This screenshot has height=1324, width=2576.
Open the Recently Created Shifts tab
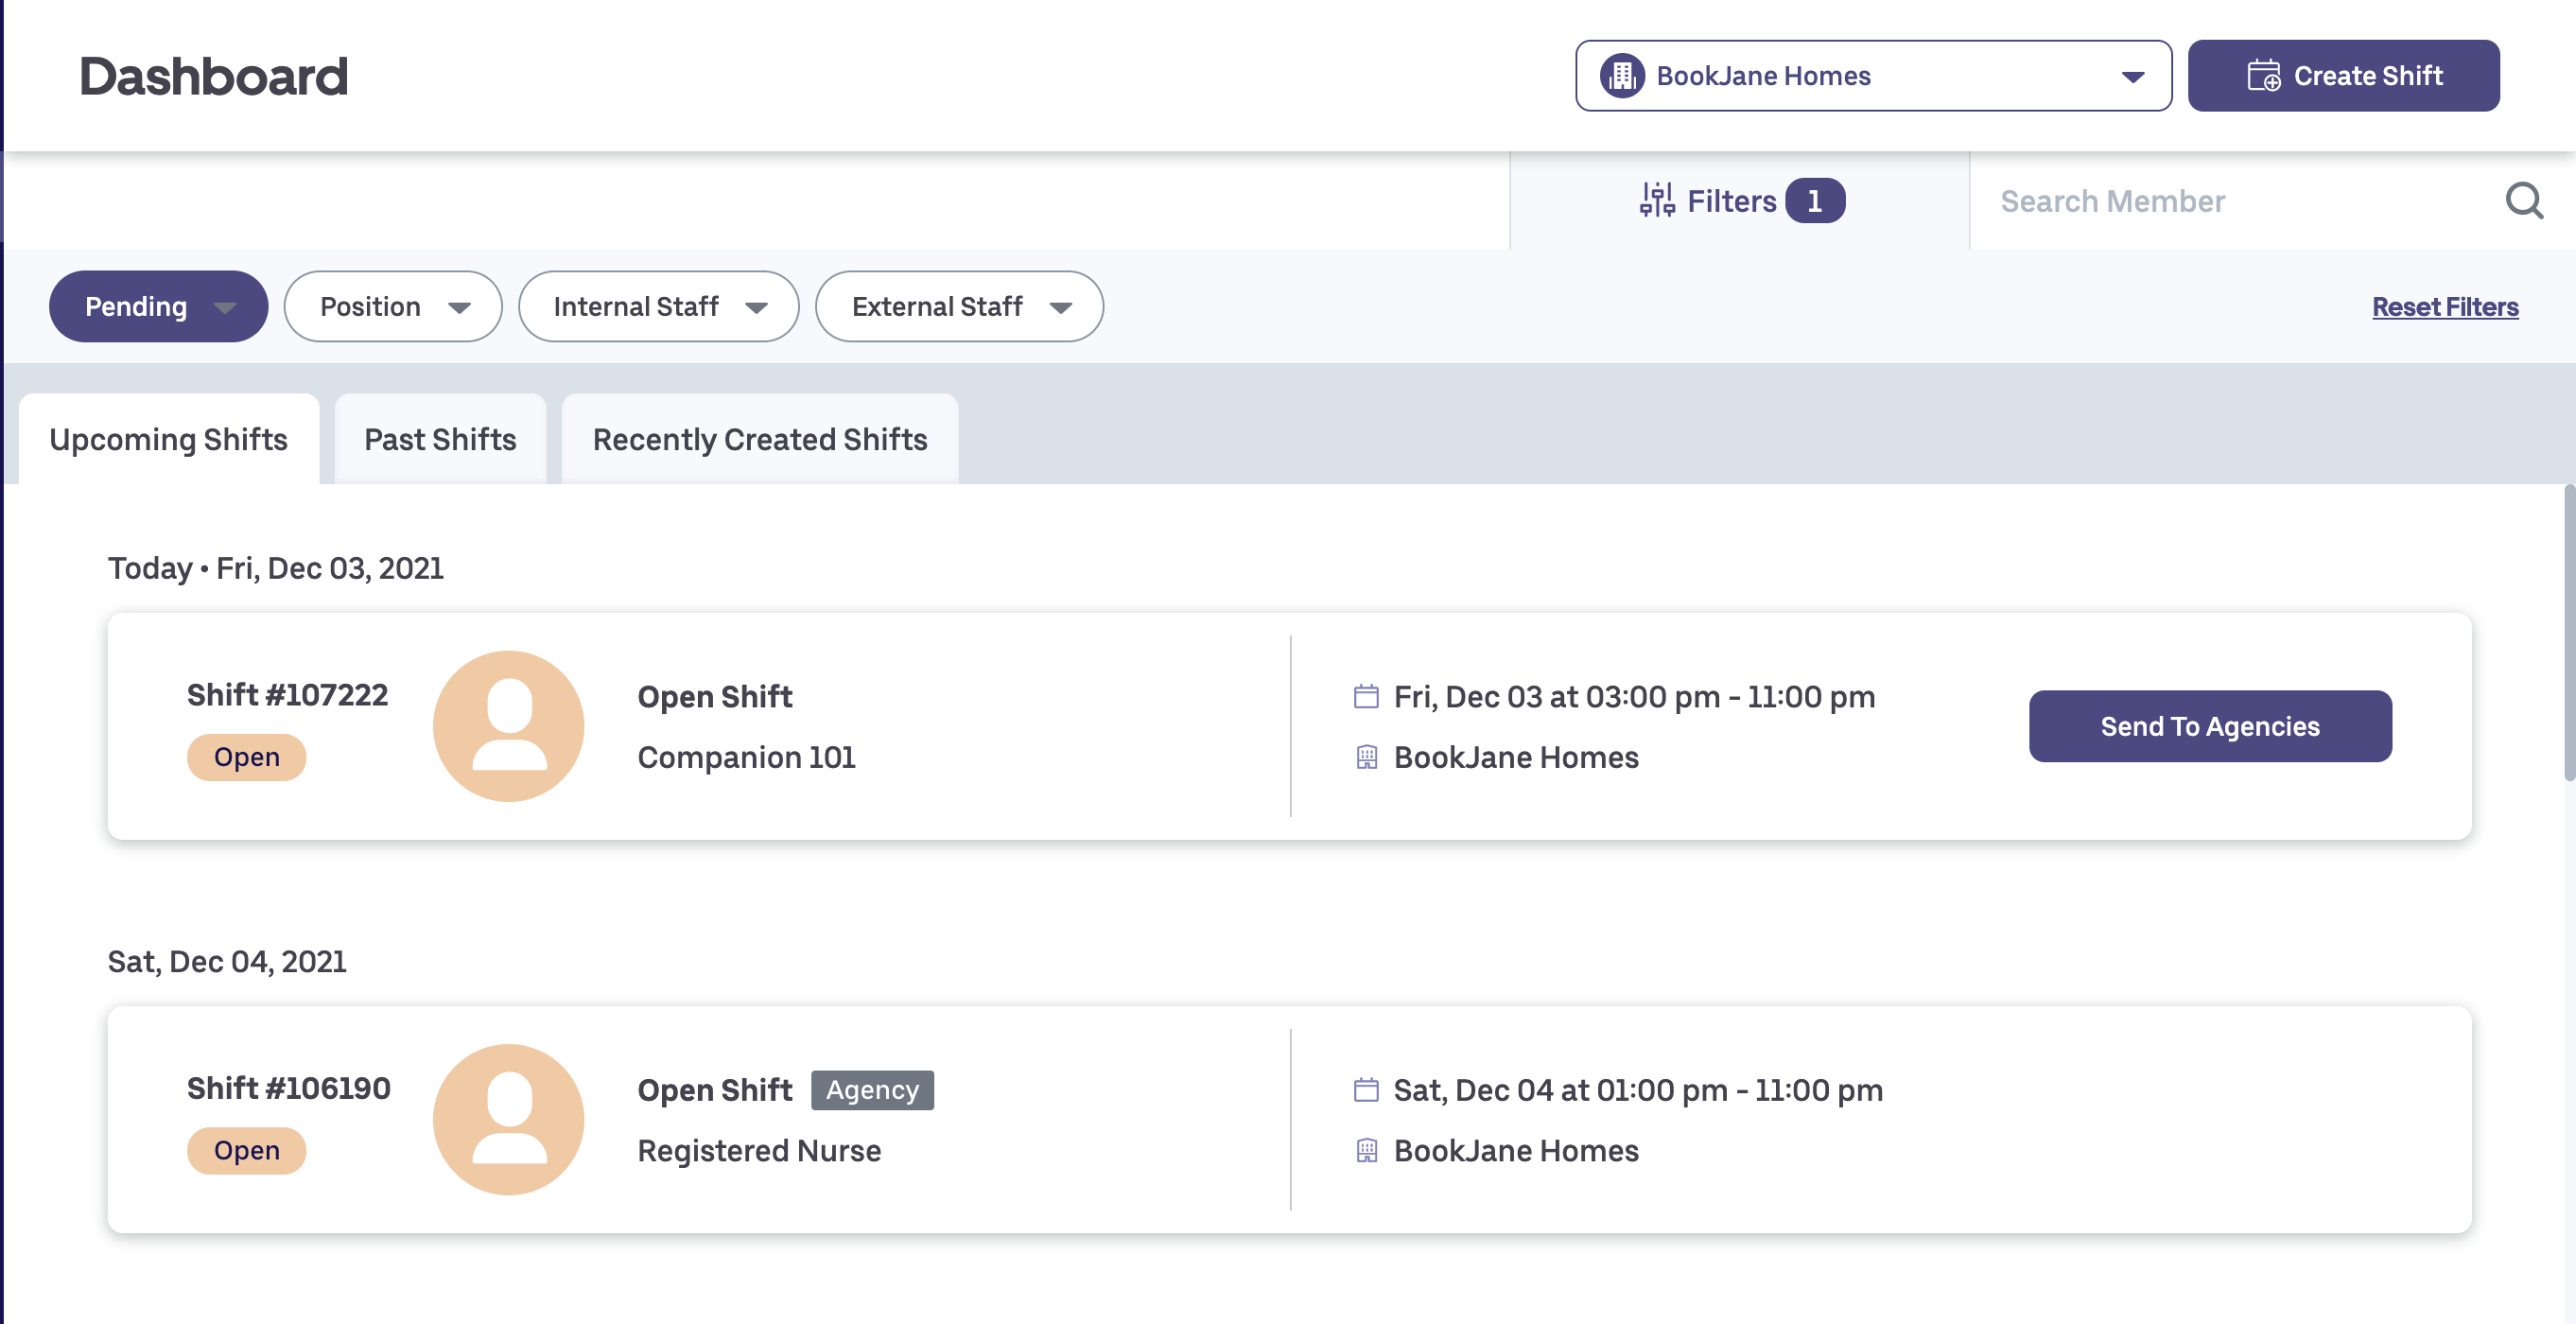click(759, 439)
